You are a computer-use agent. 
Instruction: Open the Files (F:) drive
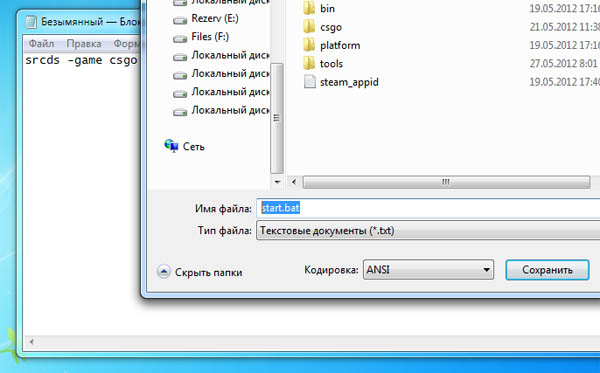click(201, 37)
